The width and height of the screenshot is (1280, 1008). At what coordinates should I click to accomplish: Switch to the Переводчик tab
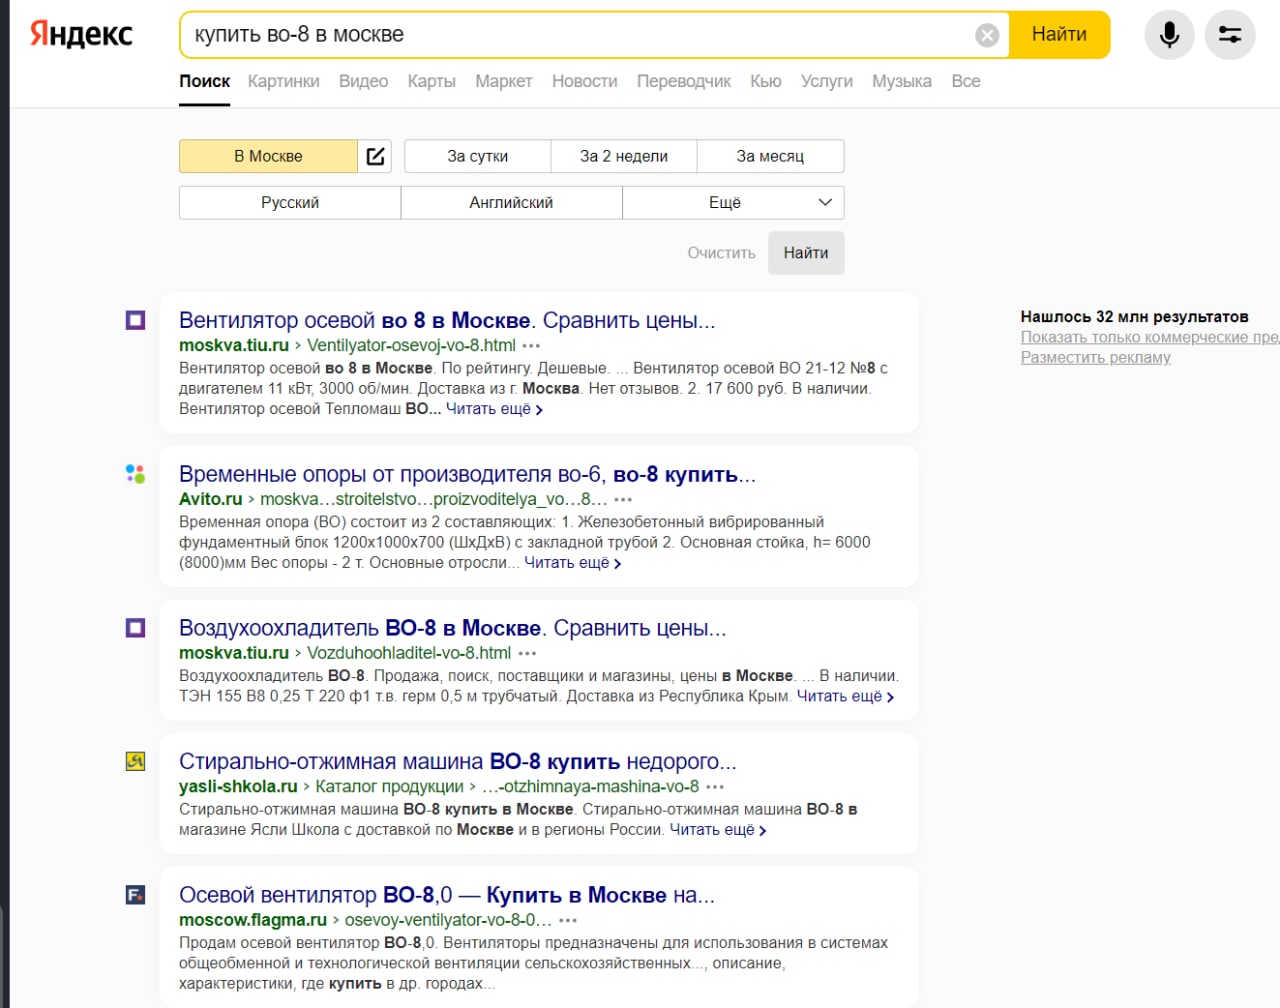[x=684, y=81]
